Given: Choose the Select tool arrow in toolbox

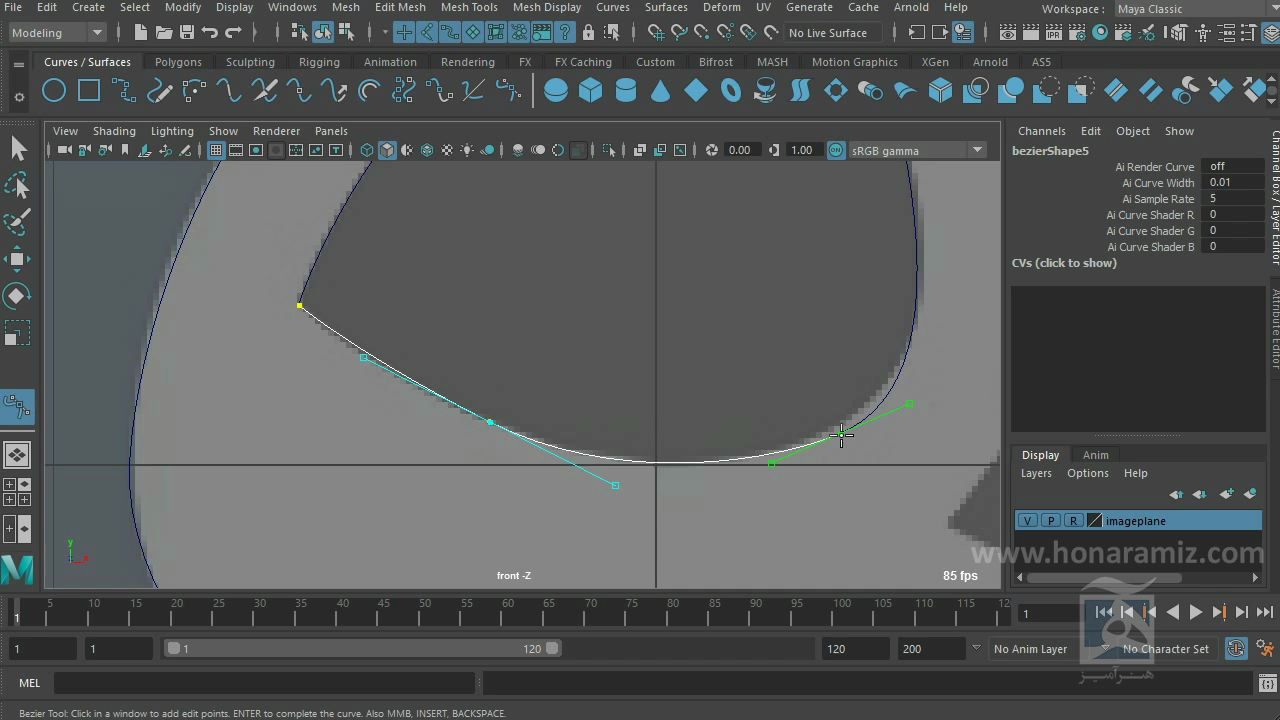Looking at the screenshot, I should 18,149.
